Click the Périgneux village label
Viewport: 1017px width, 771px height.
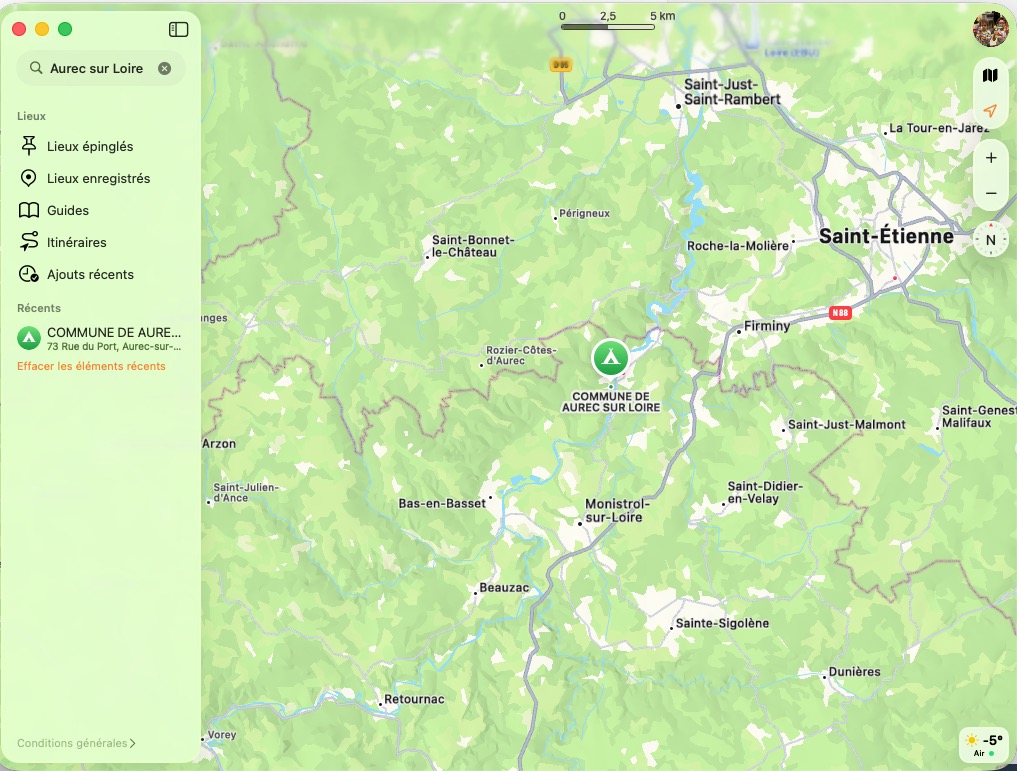tap(584, 213)
